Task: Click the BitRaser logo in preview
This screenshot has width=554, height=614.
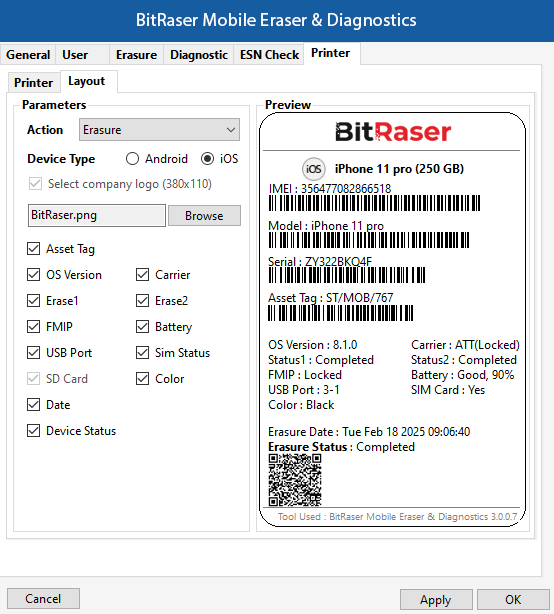Action: (x=393, y=132)
